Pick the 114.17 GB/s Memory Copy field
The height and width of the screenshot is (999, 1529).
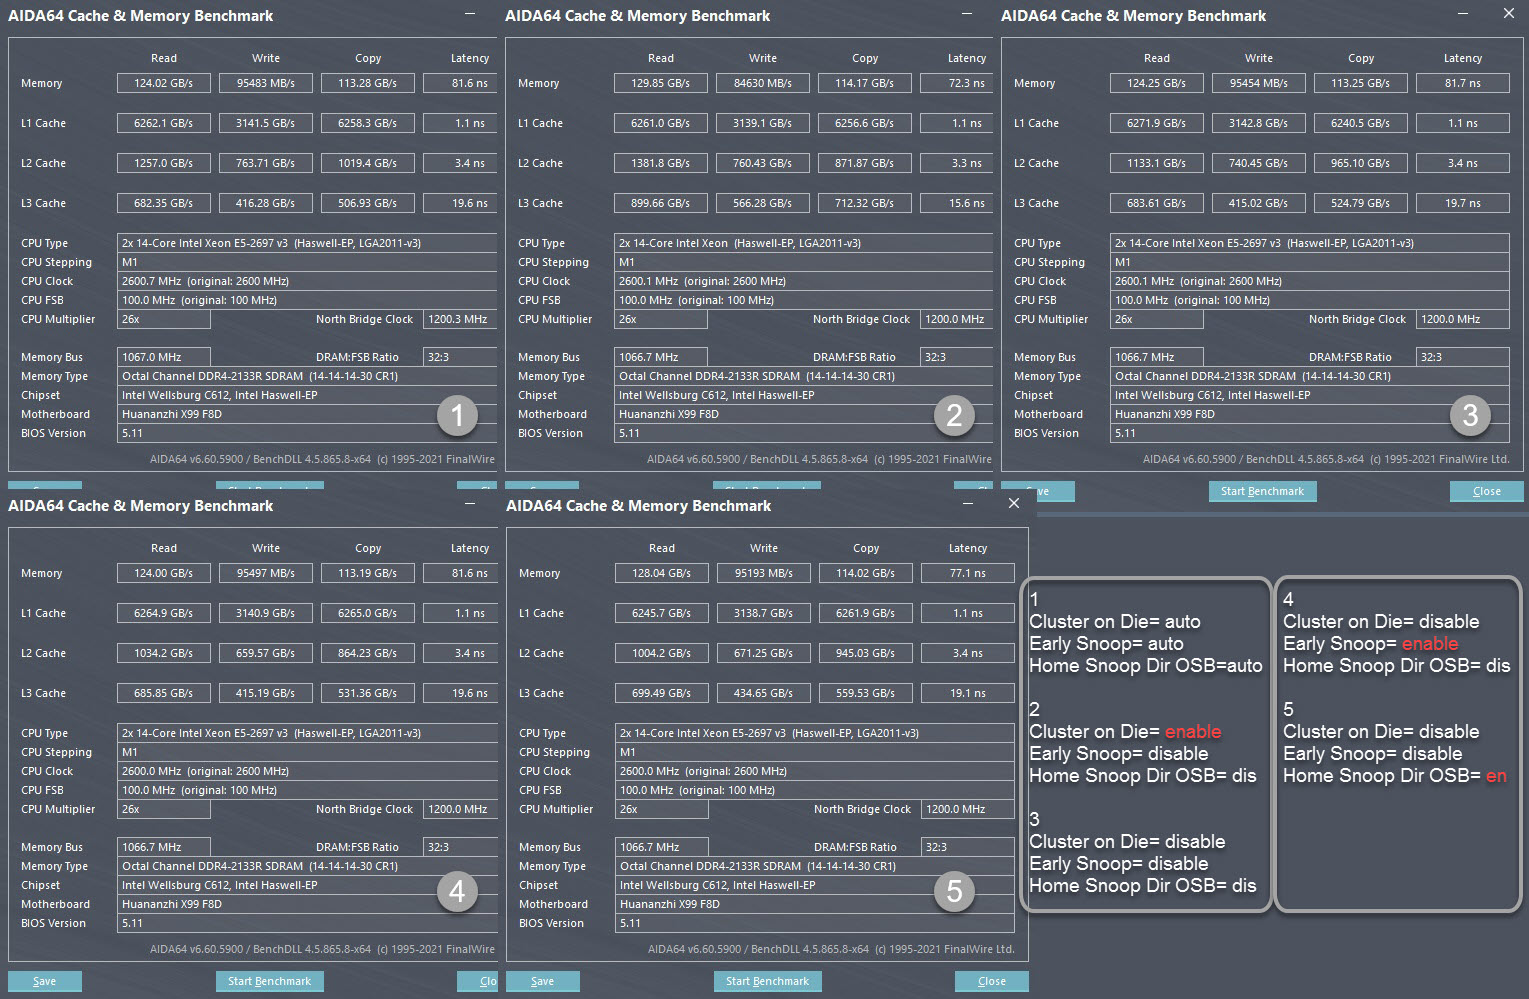pyautogui.click(x=865, y=83)
